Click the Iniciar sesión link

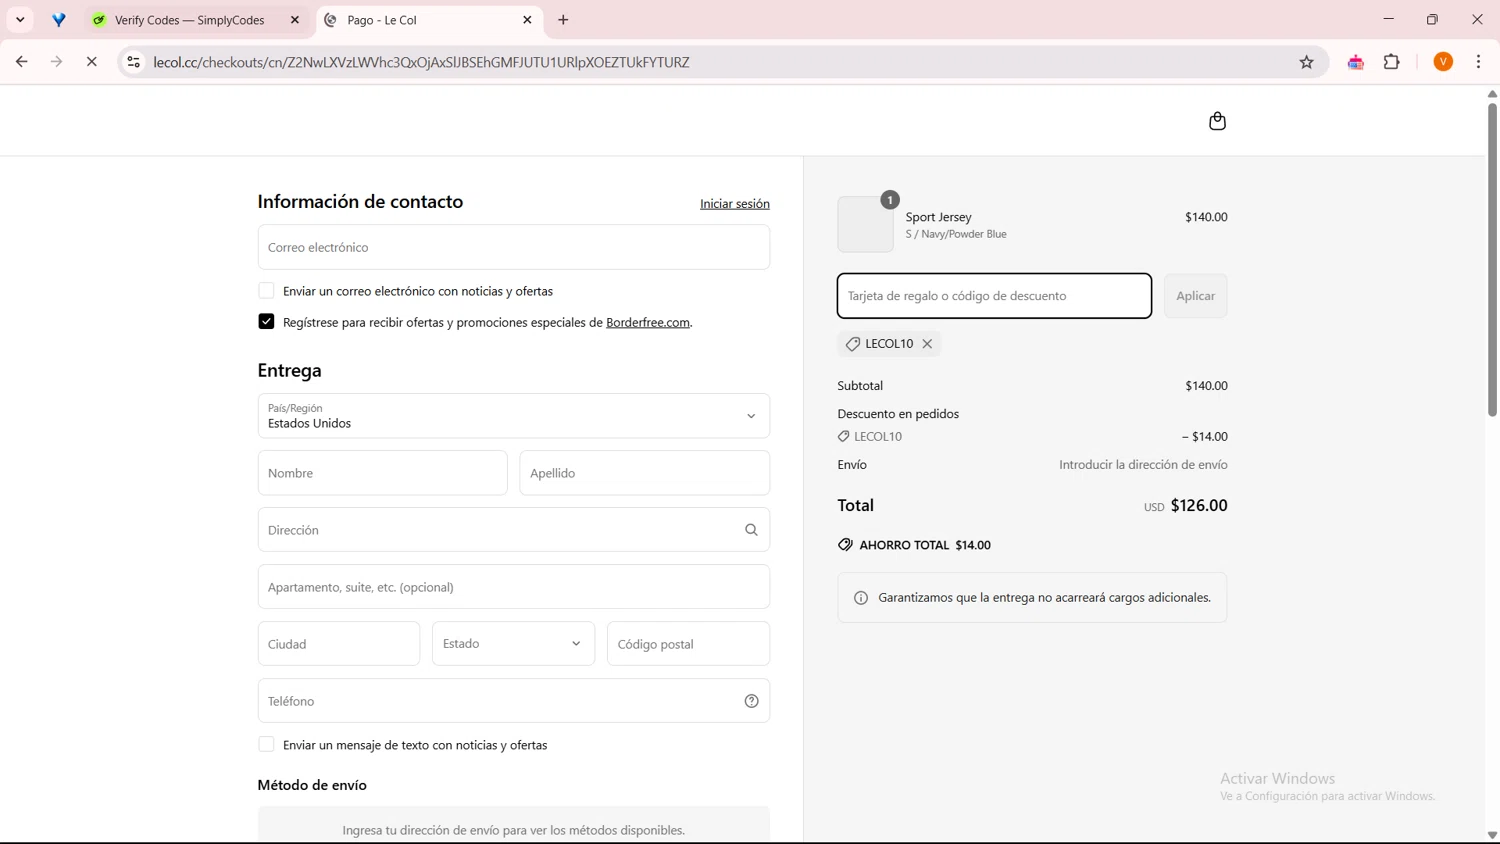pyautogui.click(x=735, y=204)
